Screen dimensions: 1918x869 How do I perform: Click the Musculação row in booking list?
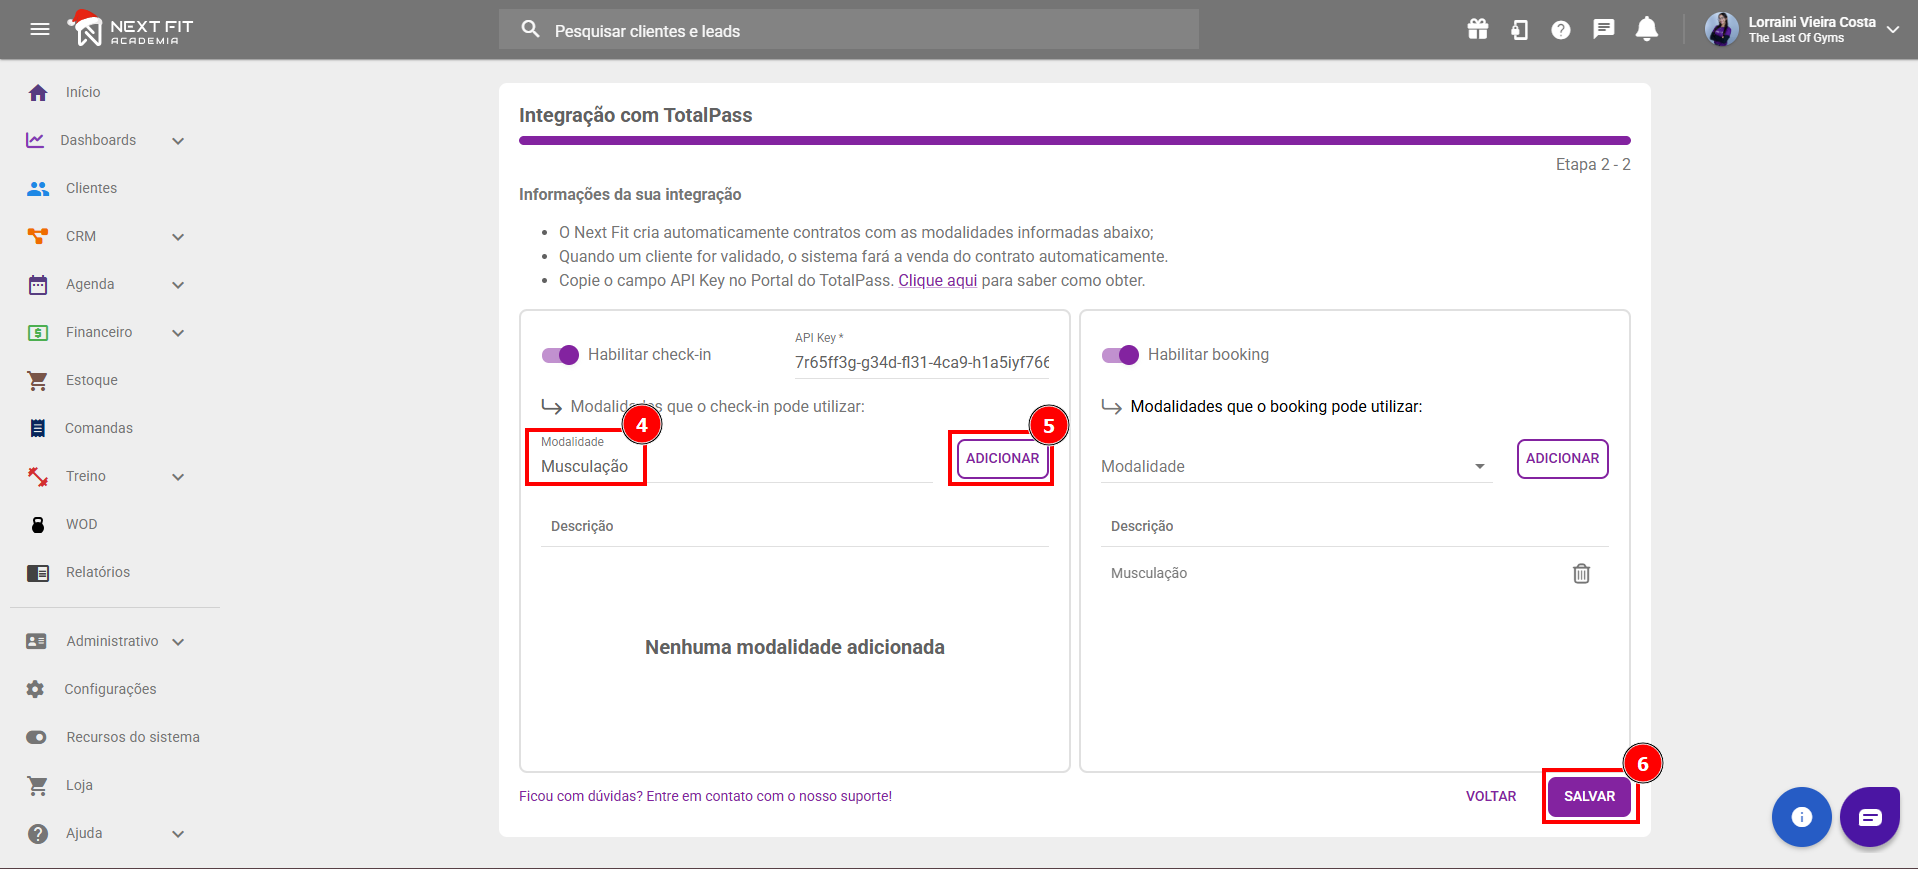click(x=1354, y=573)
